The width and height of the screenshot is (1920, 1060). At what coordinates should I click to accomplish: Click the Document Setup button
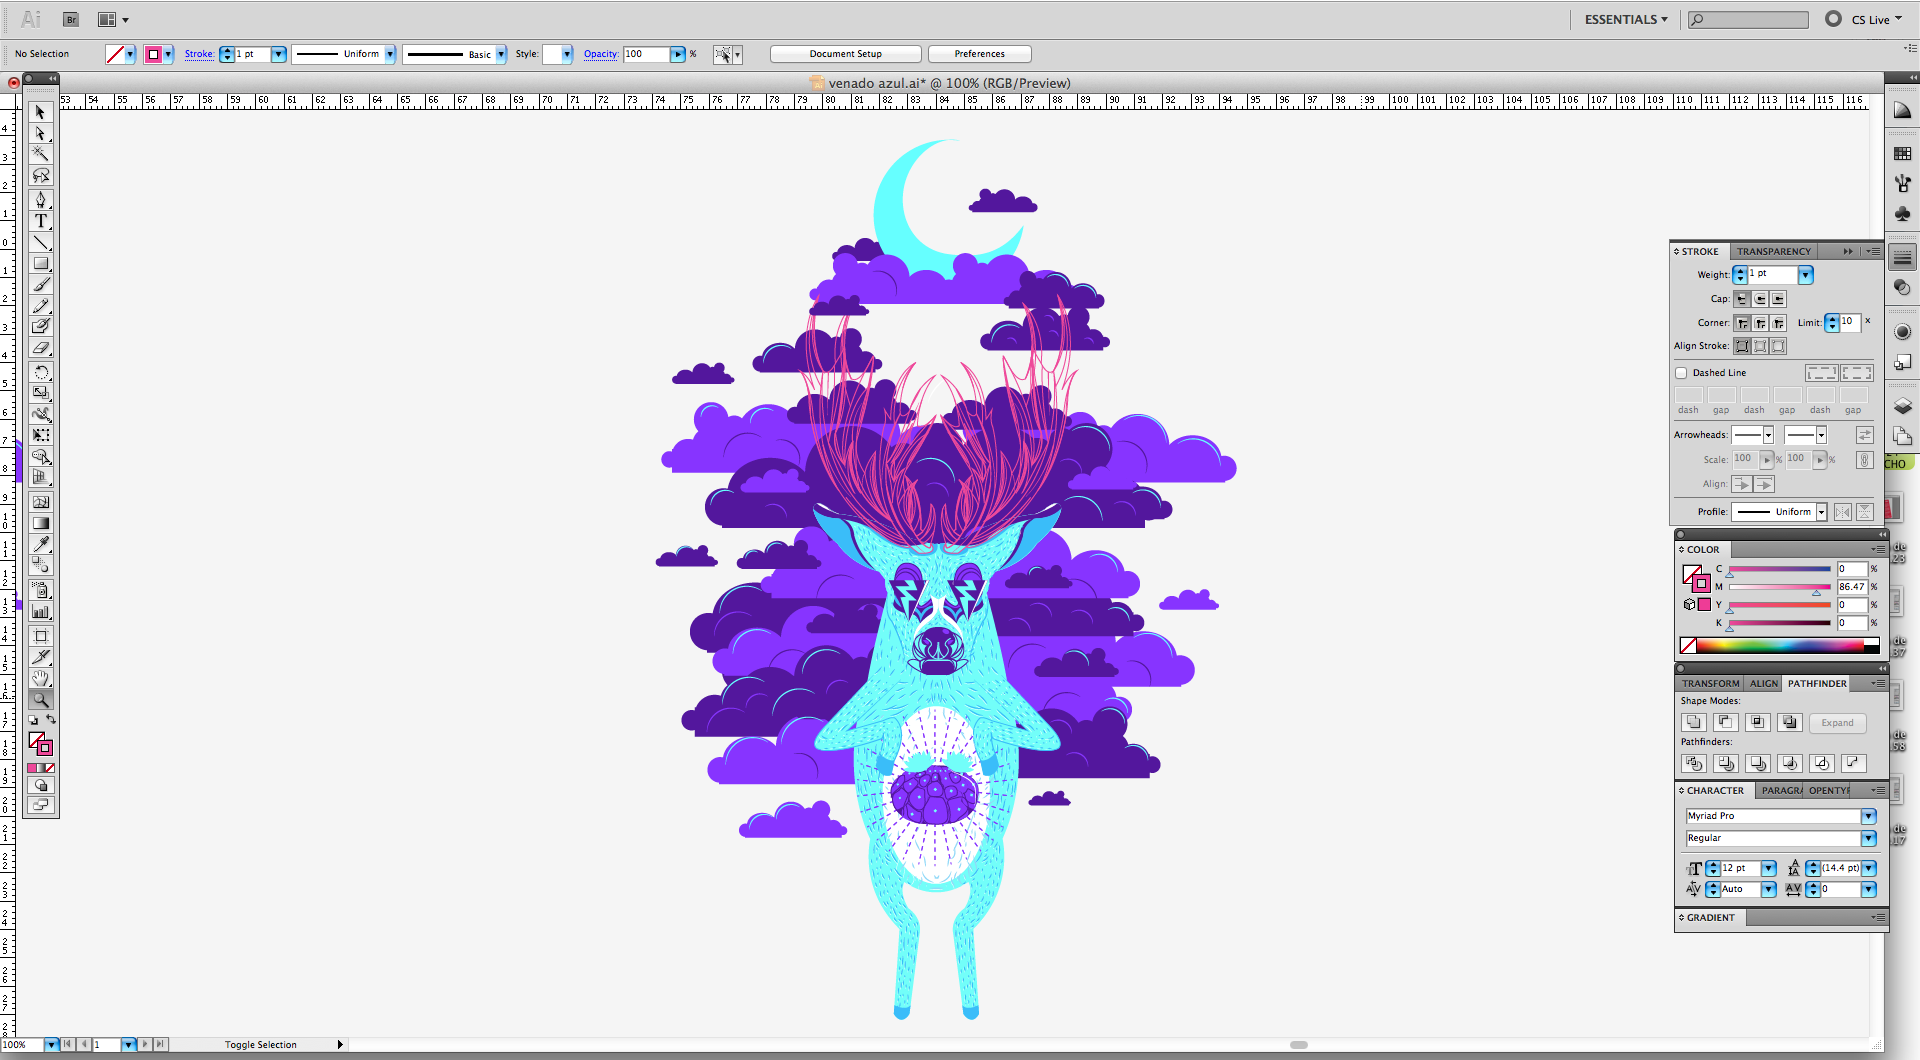tap(845, 54)
